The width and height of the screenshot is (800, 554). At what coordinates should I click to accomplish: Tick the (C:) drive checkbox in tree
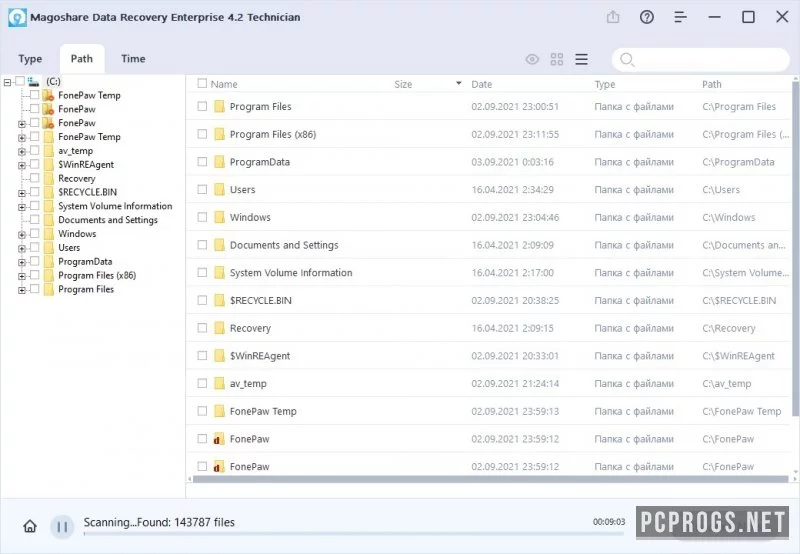20,81
